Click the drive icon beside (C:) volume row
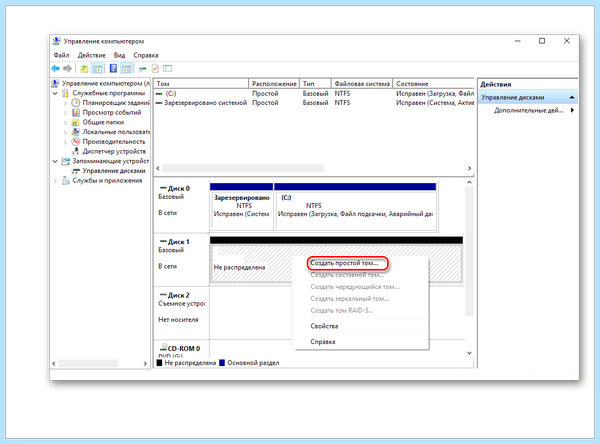600x444 pixels. [159, 93]
